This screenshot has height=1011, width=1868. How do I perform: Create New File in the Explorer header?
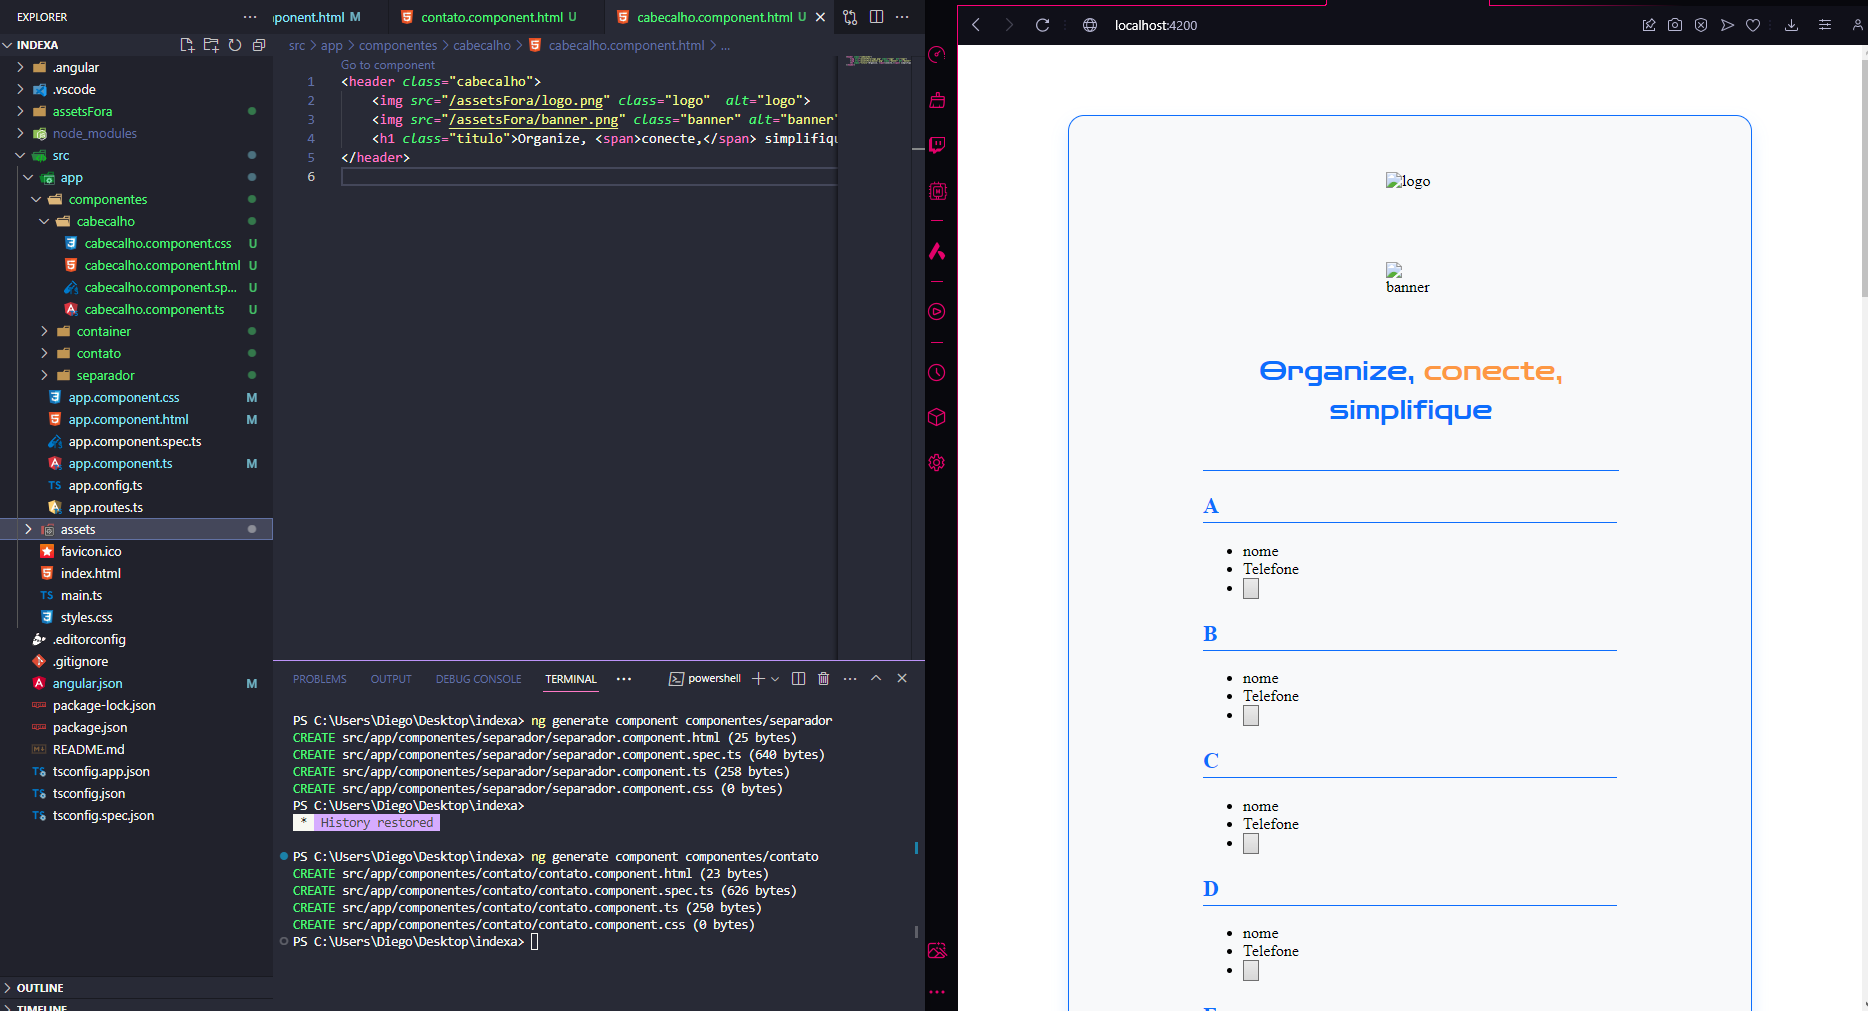[187, 45]
